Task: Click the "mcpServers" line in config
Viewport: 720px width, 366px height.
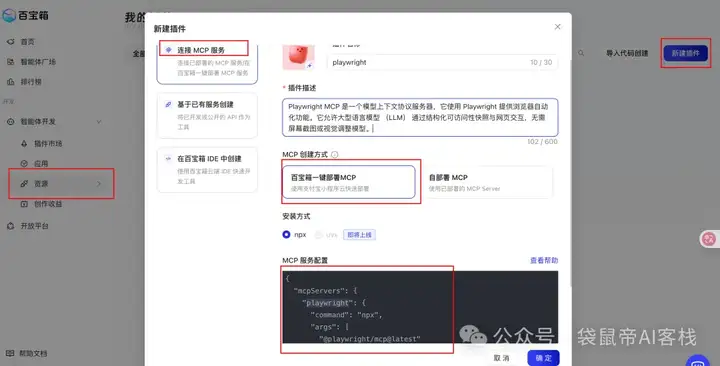Action: [x=325, y=291]
